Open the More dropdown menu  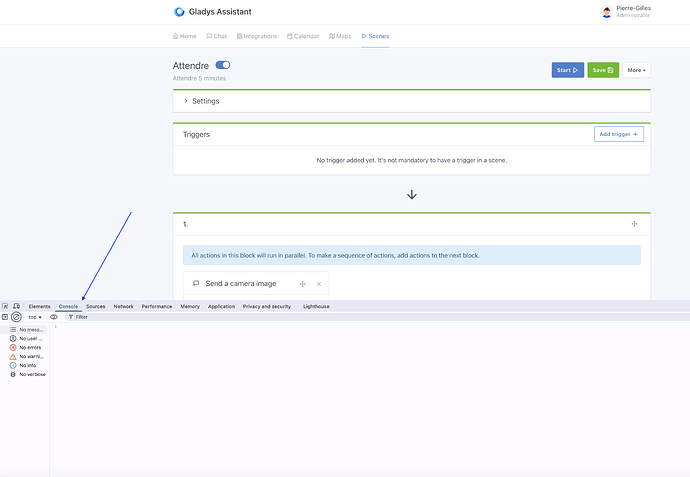tap(636, 70)
